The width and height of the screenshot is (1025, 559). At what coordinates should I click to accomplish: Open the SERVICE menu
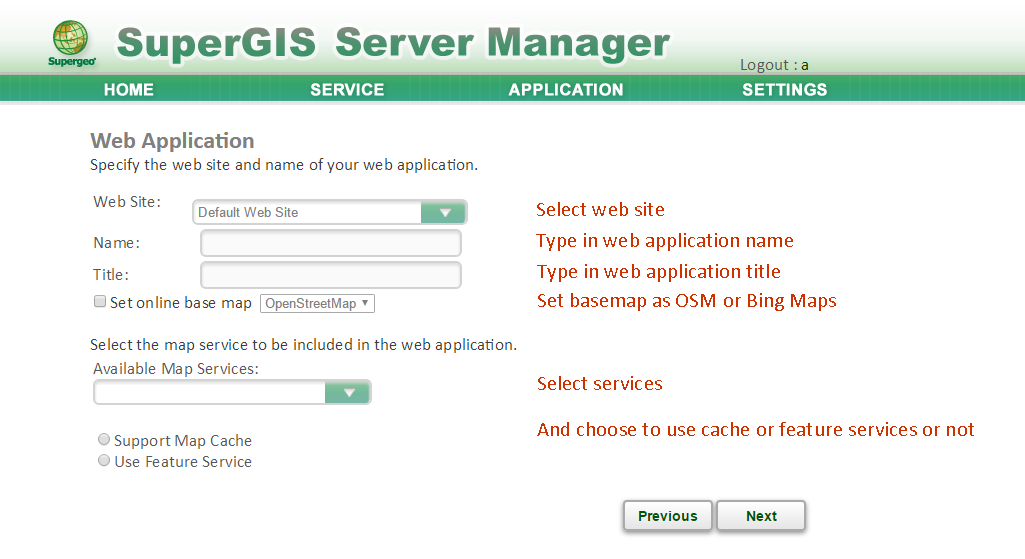pos(347,90)
